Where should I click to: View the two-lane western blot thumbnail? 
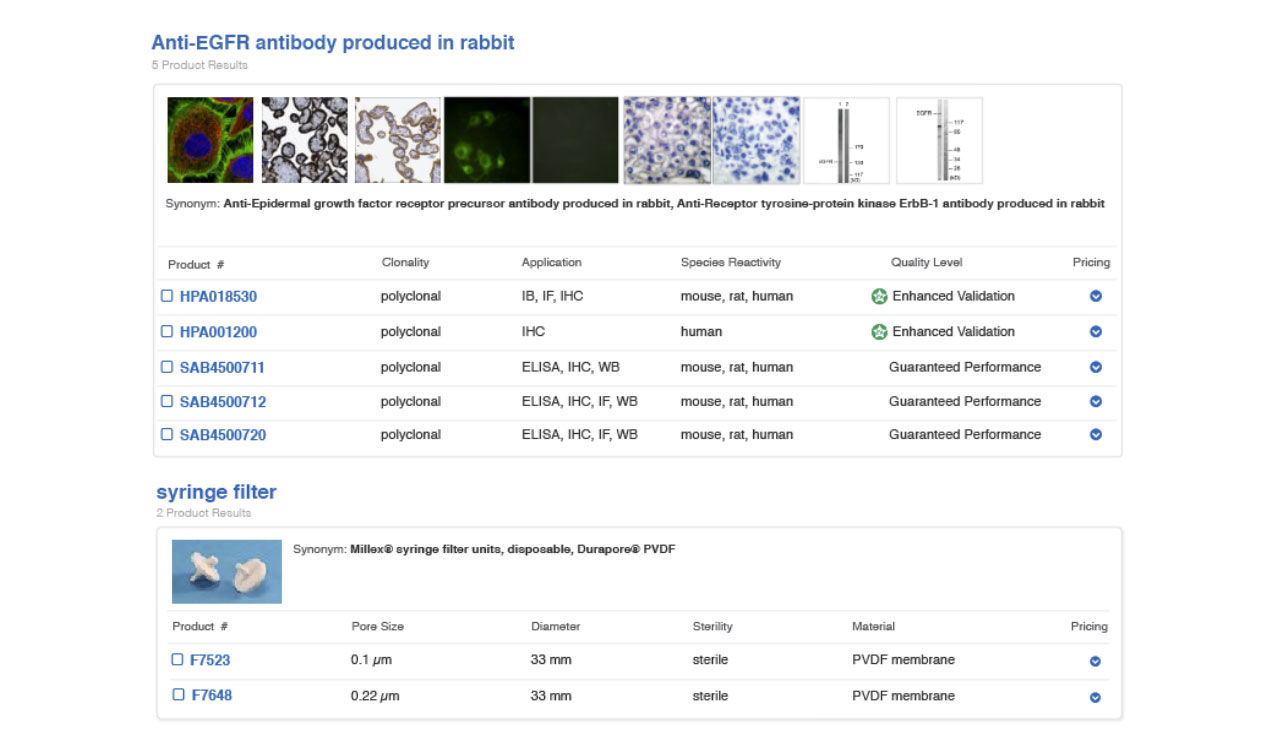click(847, 140)
